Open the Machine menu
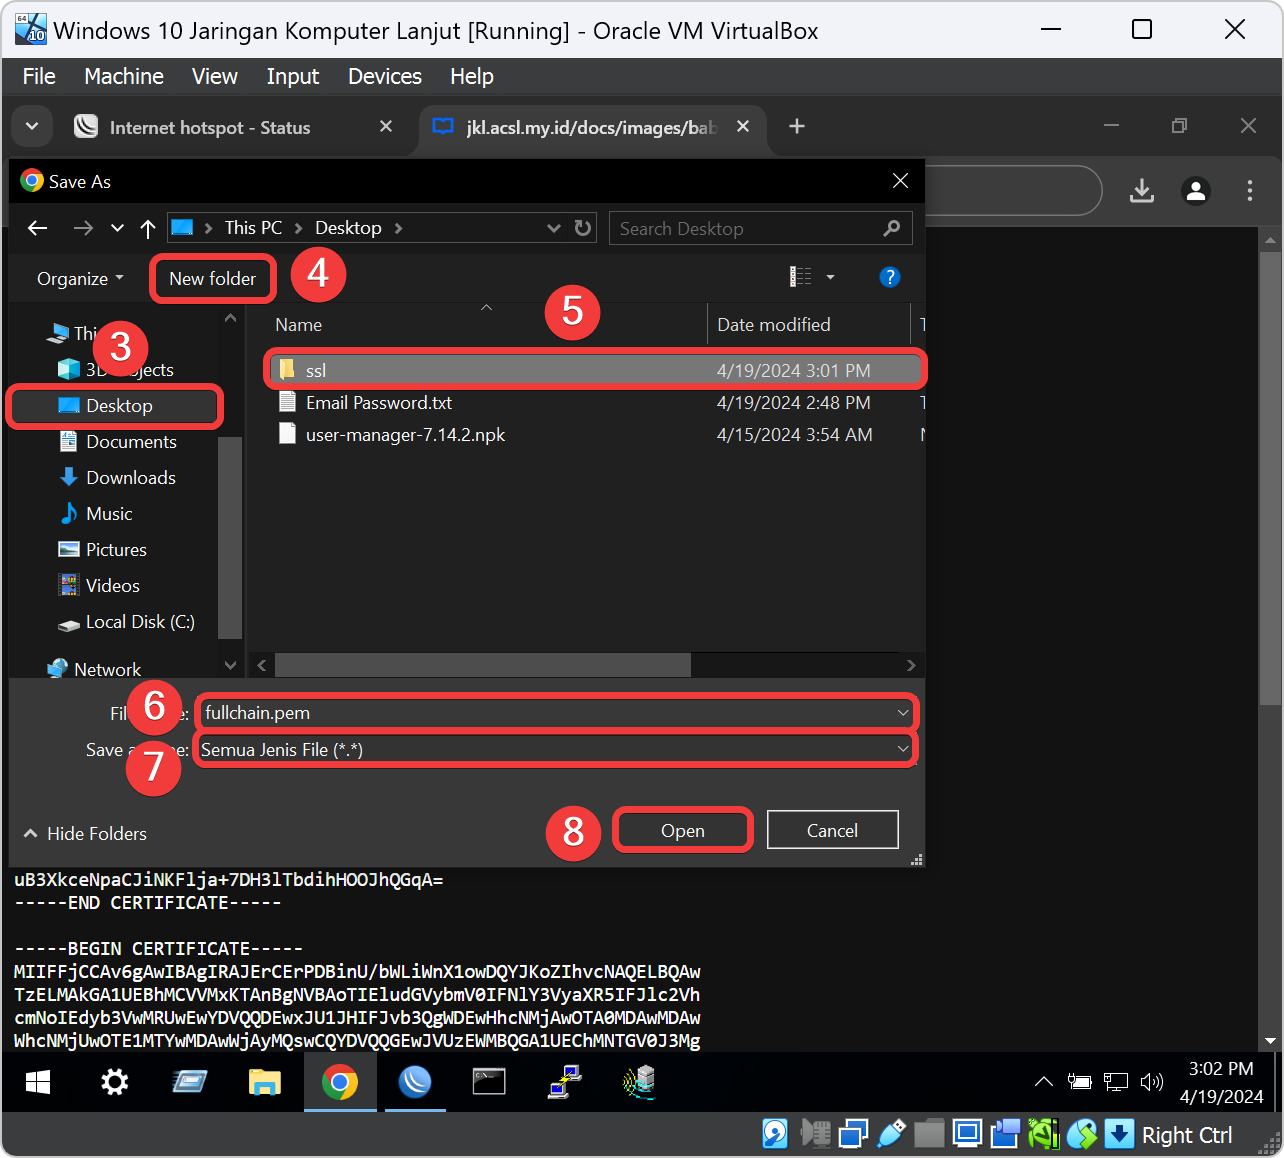This screenshot has height=1158, width=1284. pyautogui.click(x=124, y=76)
